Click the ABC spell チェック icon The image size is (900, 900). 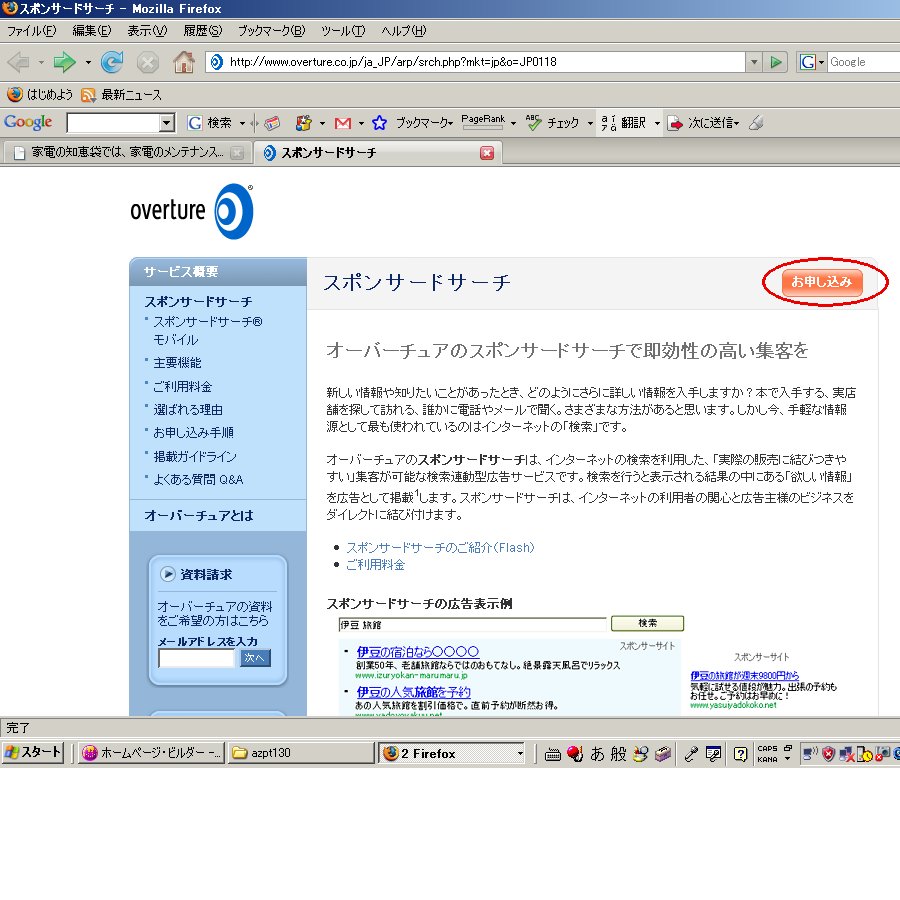click(x=533, y=122)
